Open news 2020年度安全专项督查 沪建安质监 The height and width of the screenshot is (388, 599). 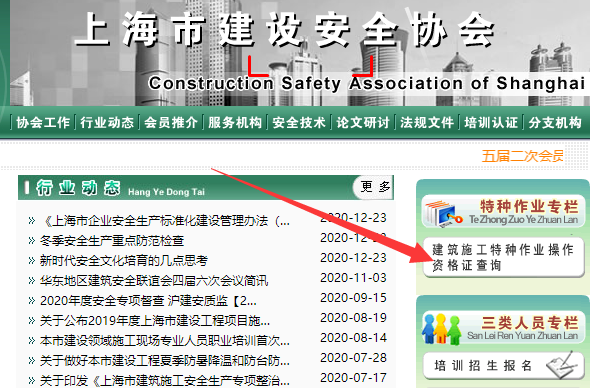pyautogui.click(x=148, y=301)
